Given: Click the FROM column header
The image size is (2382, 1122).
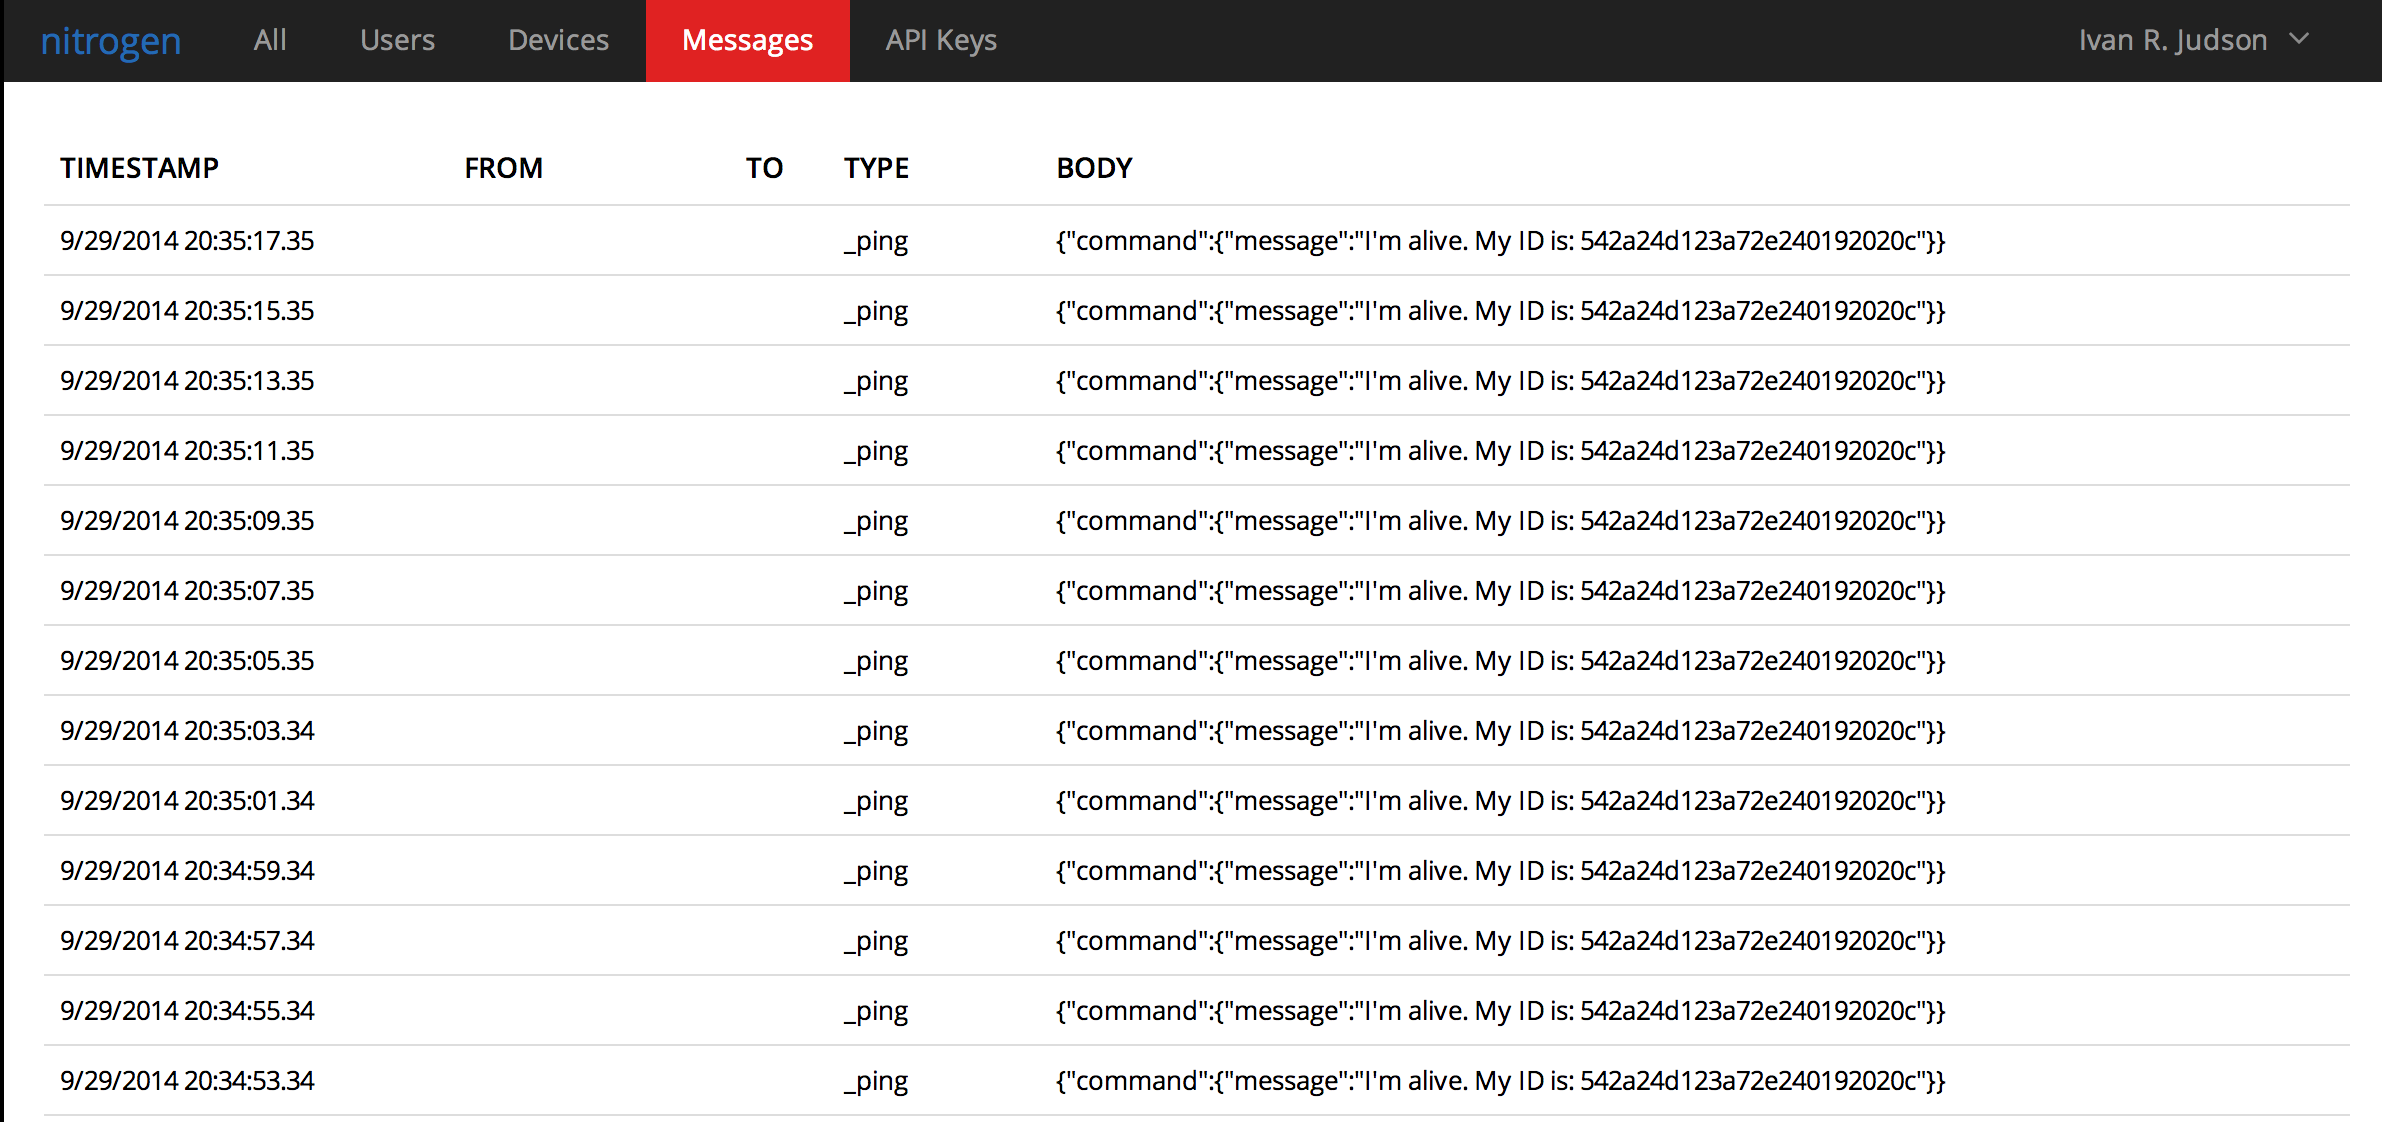Looking at the screenshot, I should point(503,168).
